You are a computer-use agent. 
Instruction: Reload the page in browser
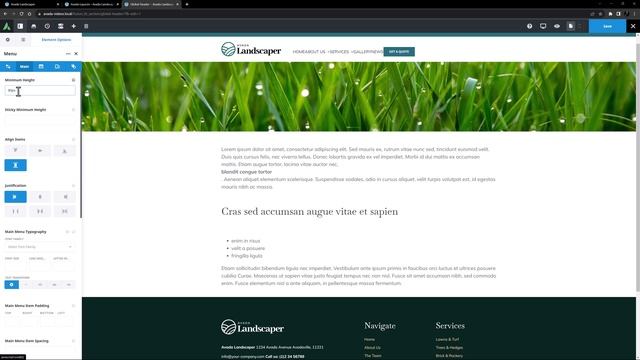pos(21,13)
